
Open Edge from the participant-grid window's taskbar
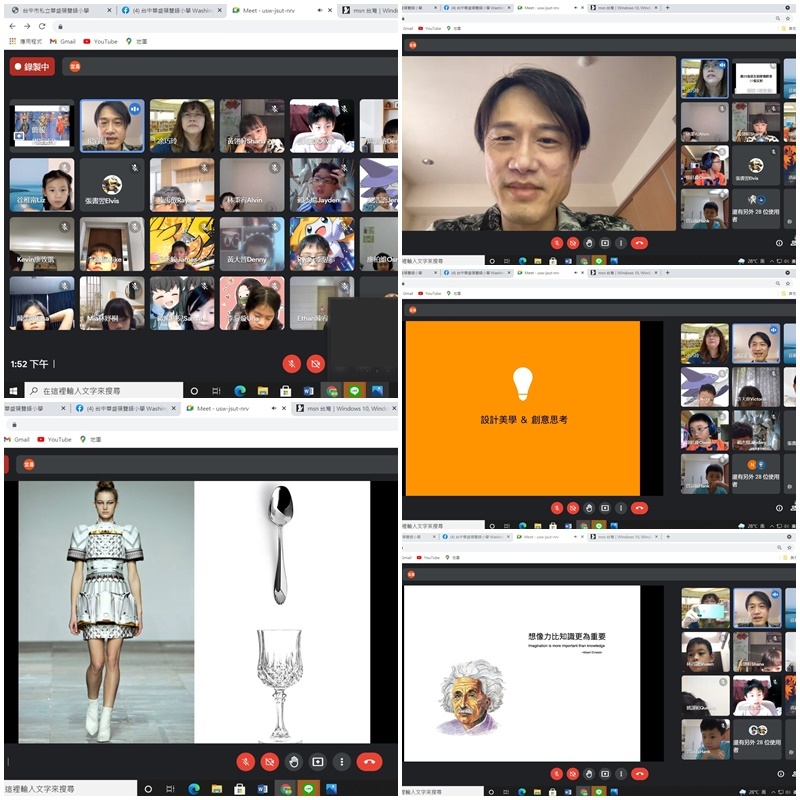click(240, 391)
